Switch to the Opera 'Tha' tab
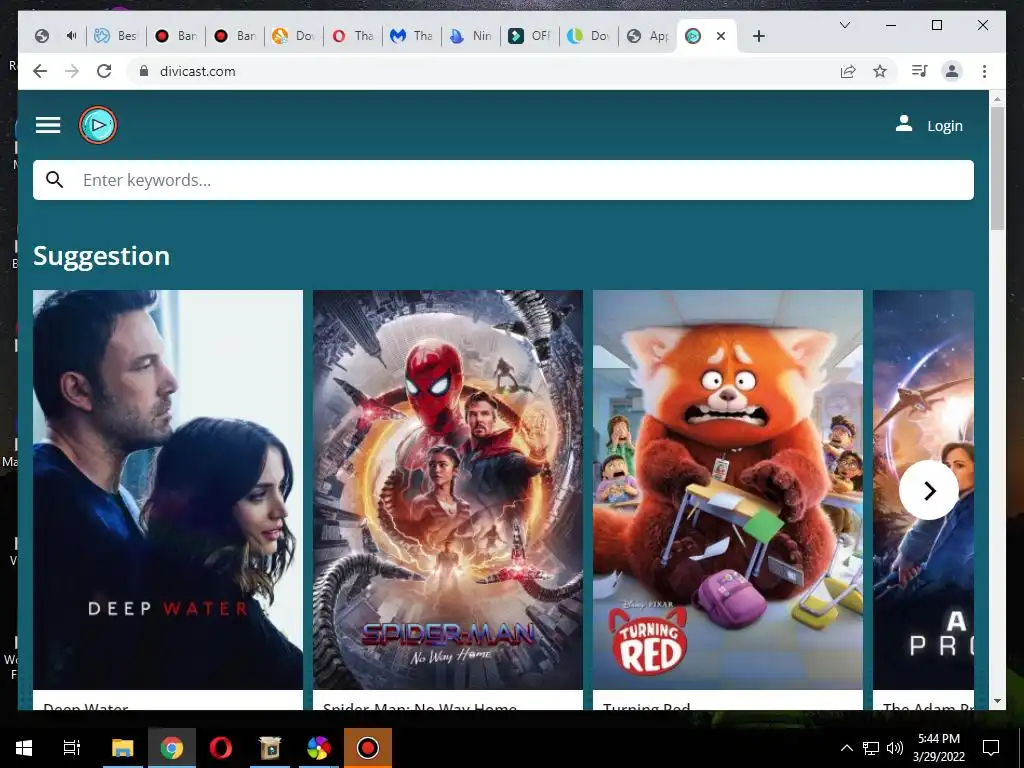1024x768 pixels. pos(353,36)
